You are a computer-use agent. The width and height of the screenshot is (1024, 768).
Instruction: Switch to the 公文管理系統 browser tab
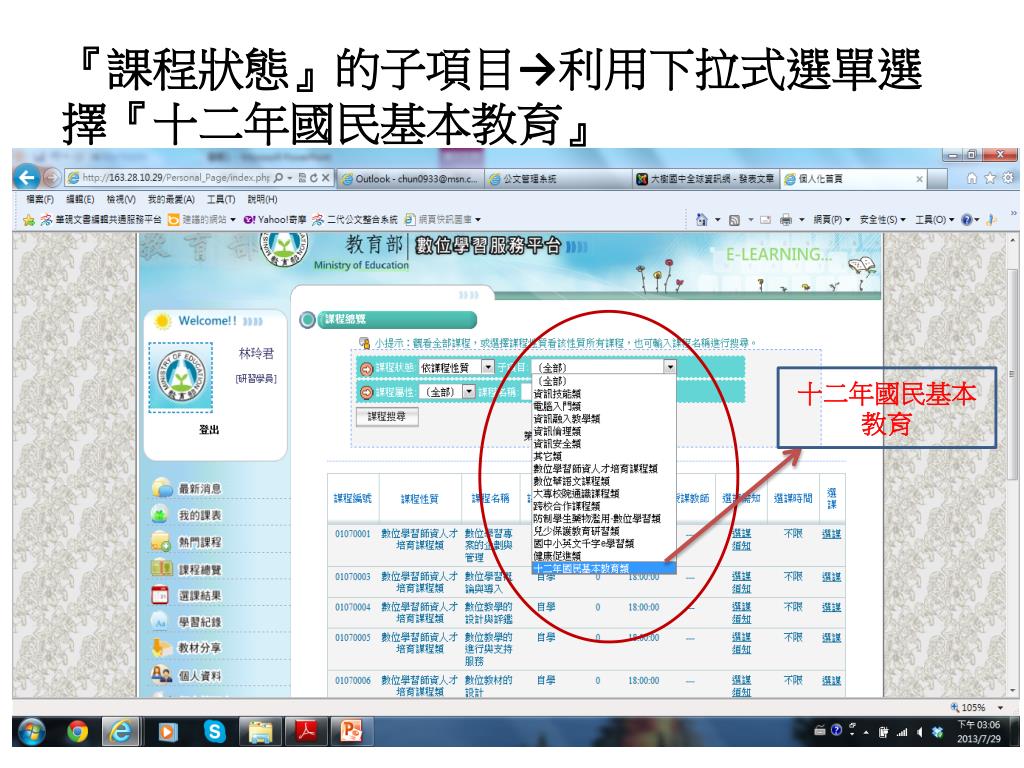[558, 178]
